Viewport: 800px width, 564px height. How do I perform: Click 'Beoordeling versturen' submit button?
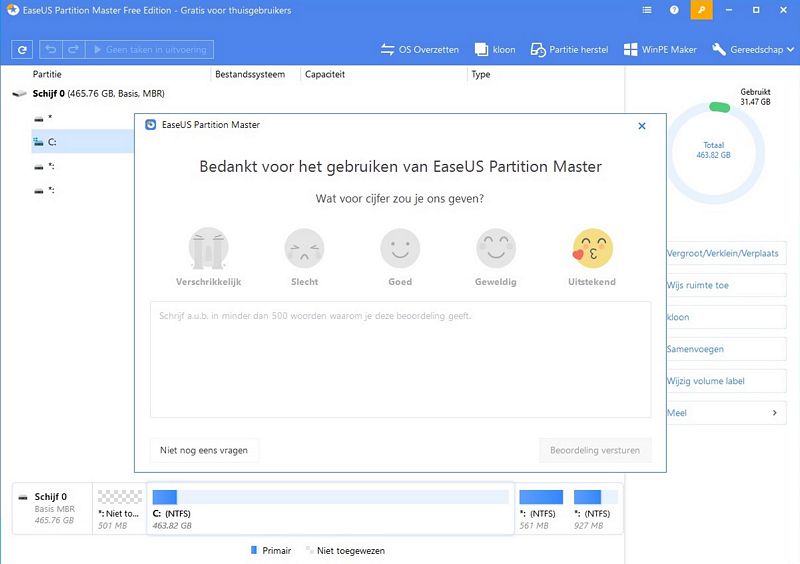click(x=595, y=450)
